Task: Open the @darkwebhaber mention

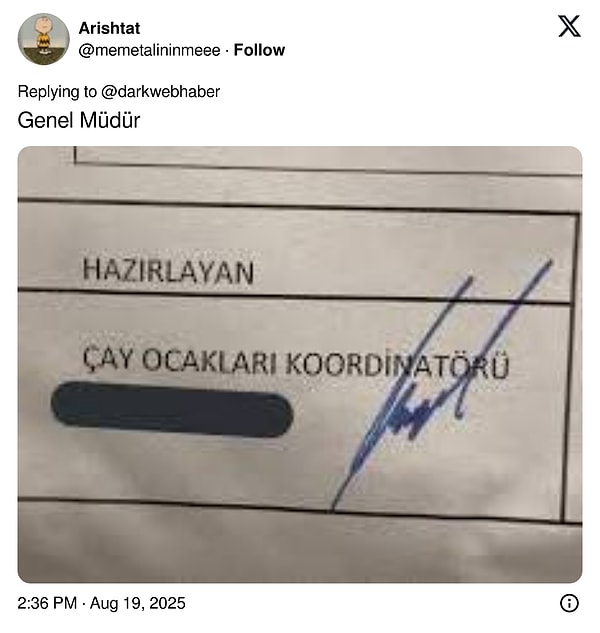Action: [160, 92]
